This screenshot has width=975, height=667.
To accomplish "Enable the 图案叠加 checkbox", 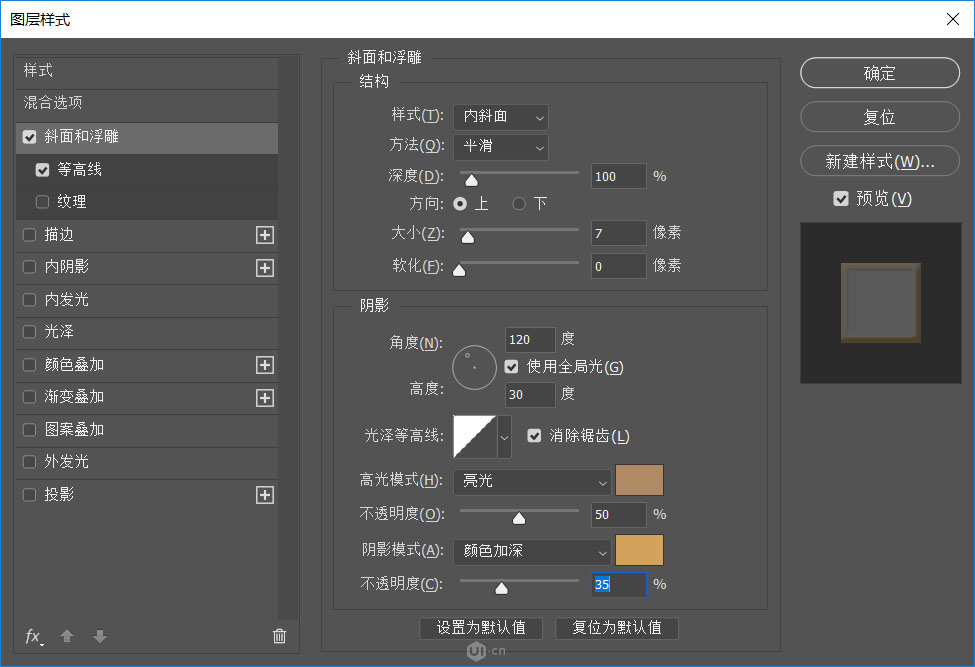I will point(29,430).
